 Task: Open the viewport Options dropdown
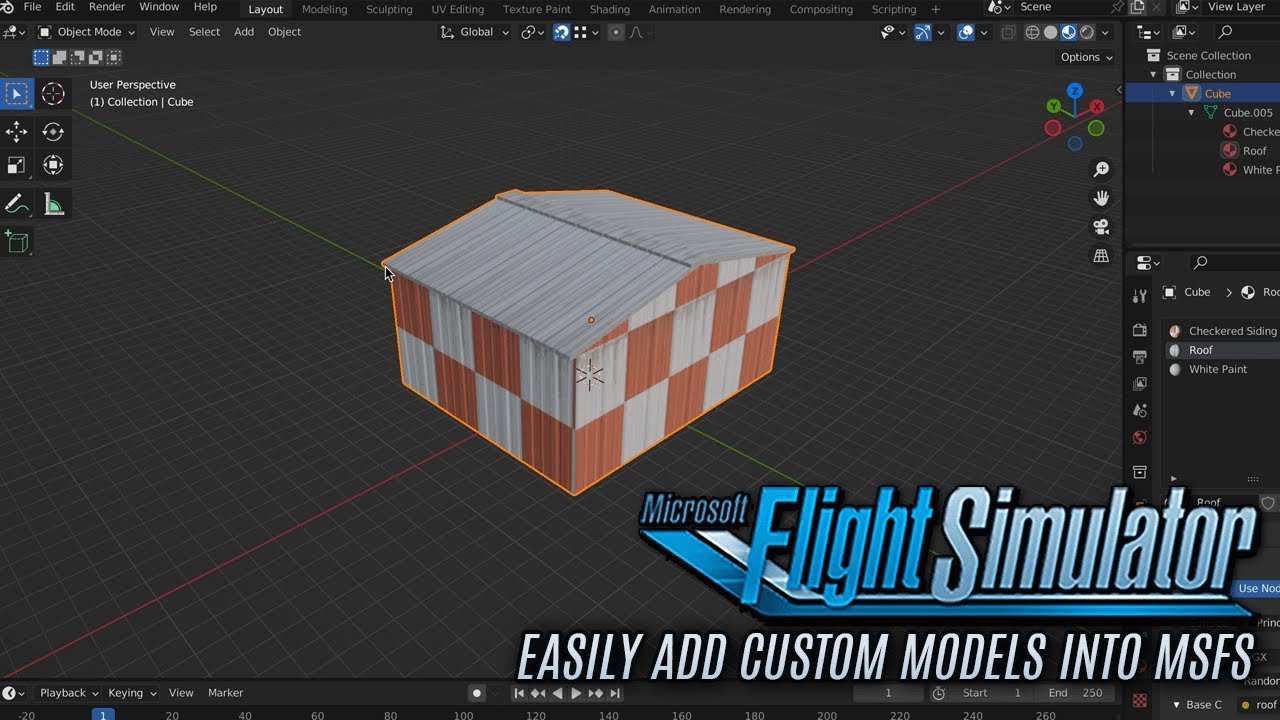pyautogui.click(x=1087, y=57)
